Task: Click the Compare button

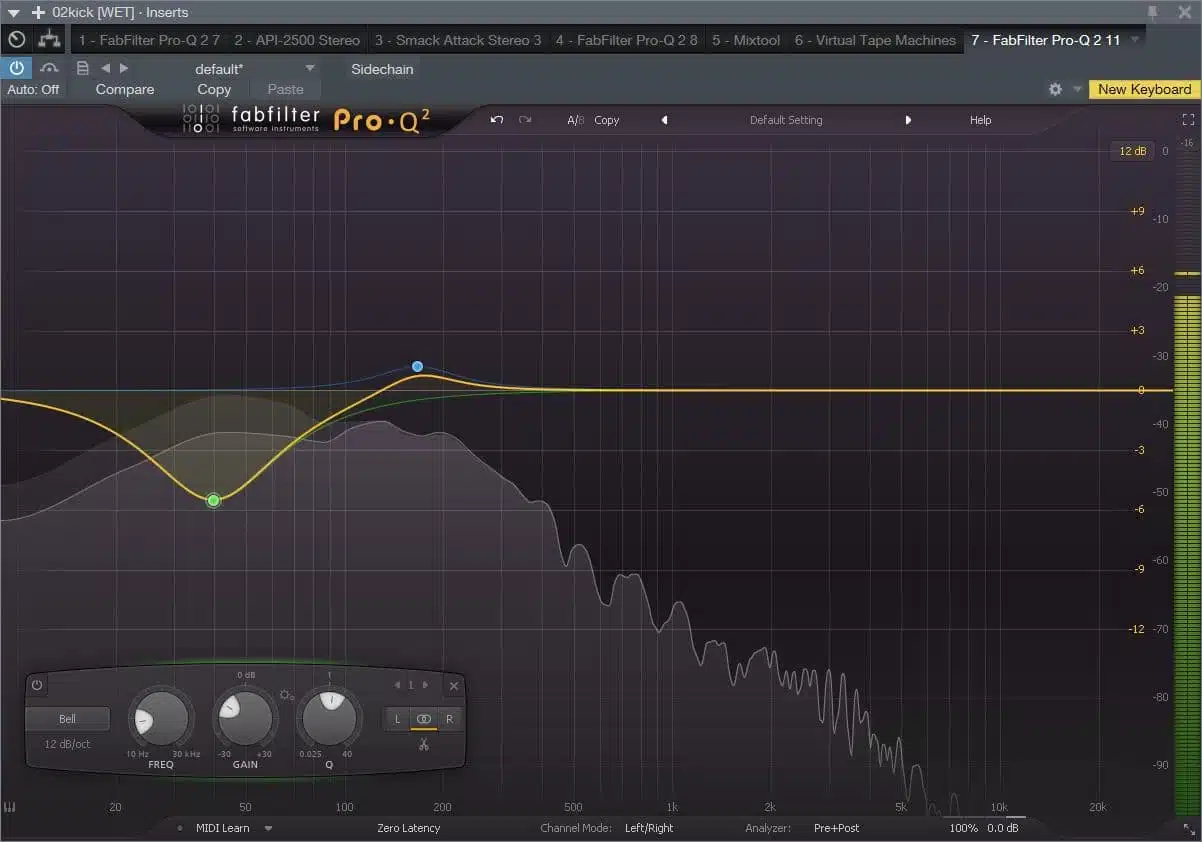Action: click(x=125, y=89)
